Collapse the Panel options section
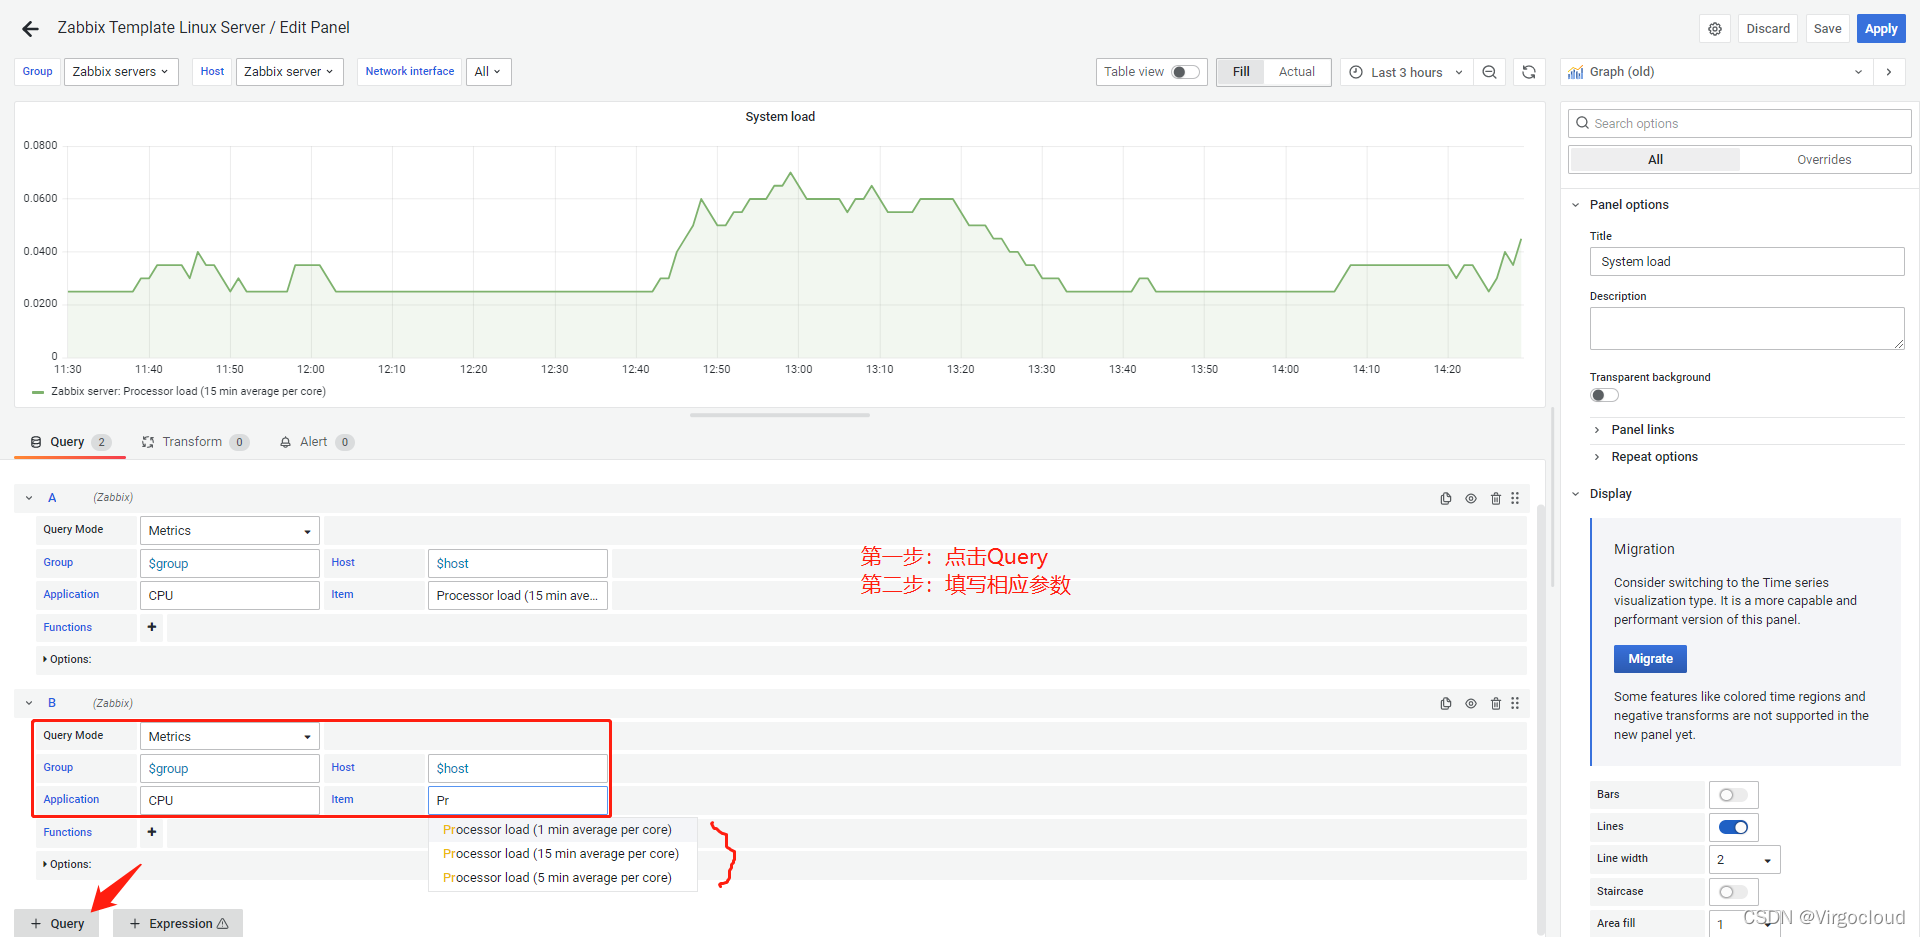This screenshot has height=937, width=1920. [1576, 205]
